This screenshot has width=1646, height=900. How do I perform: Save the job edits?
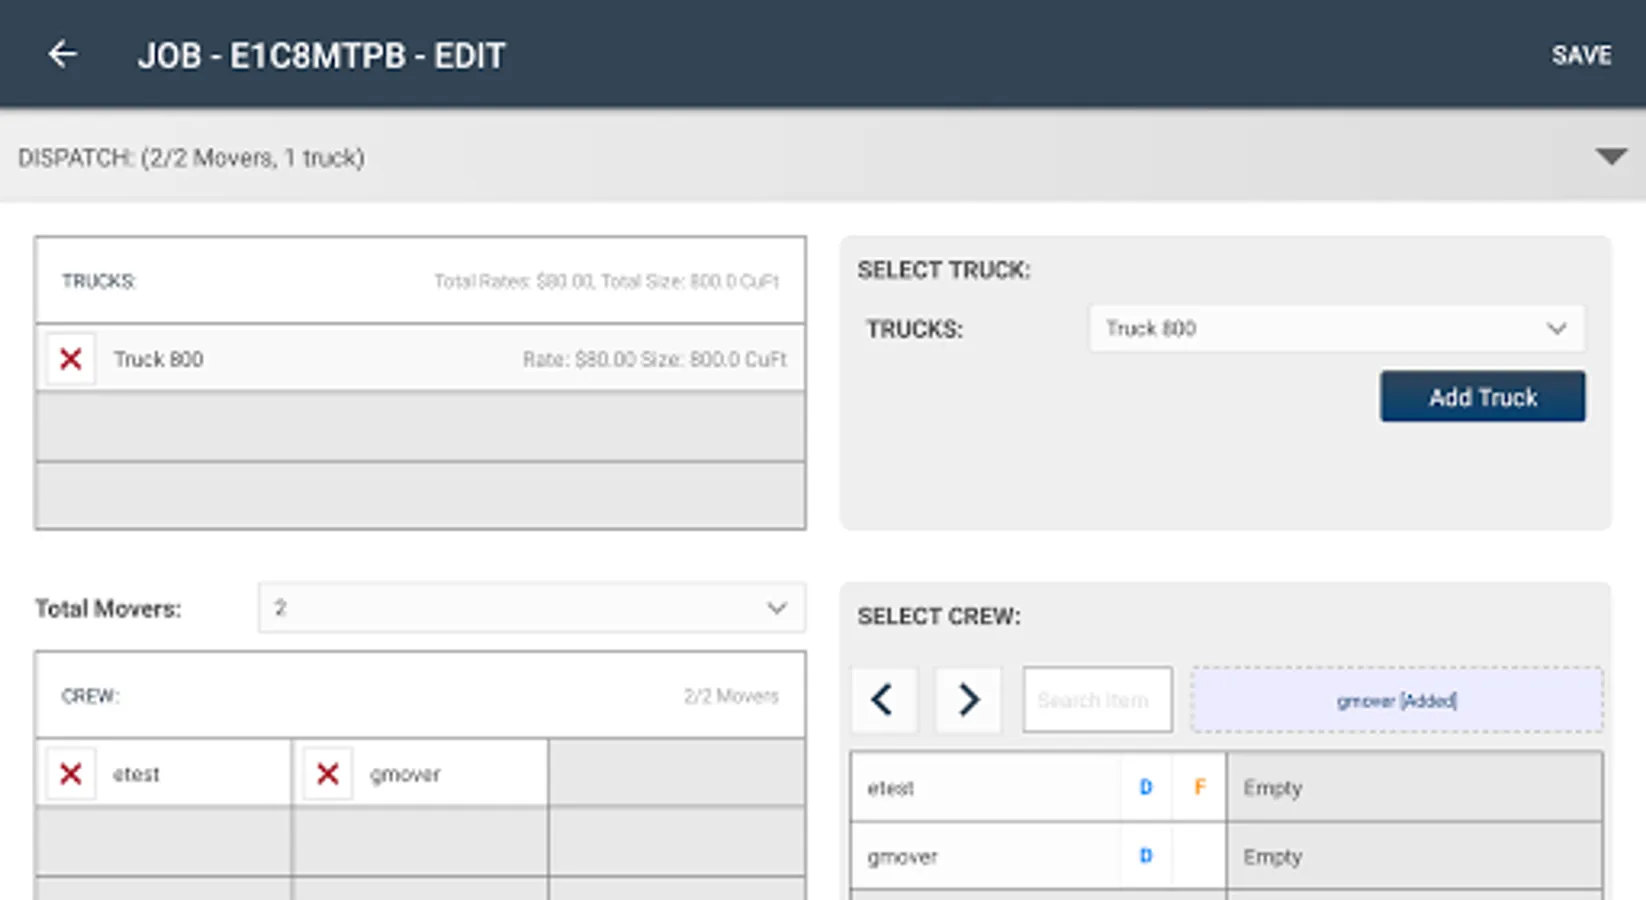[x=1581, y=55]
